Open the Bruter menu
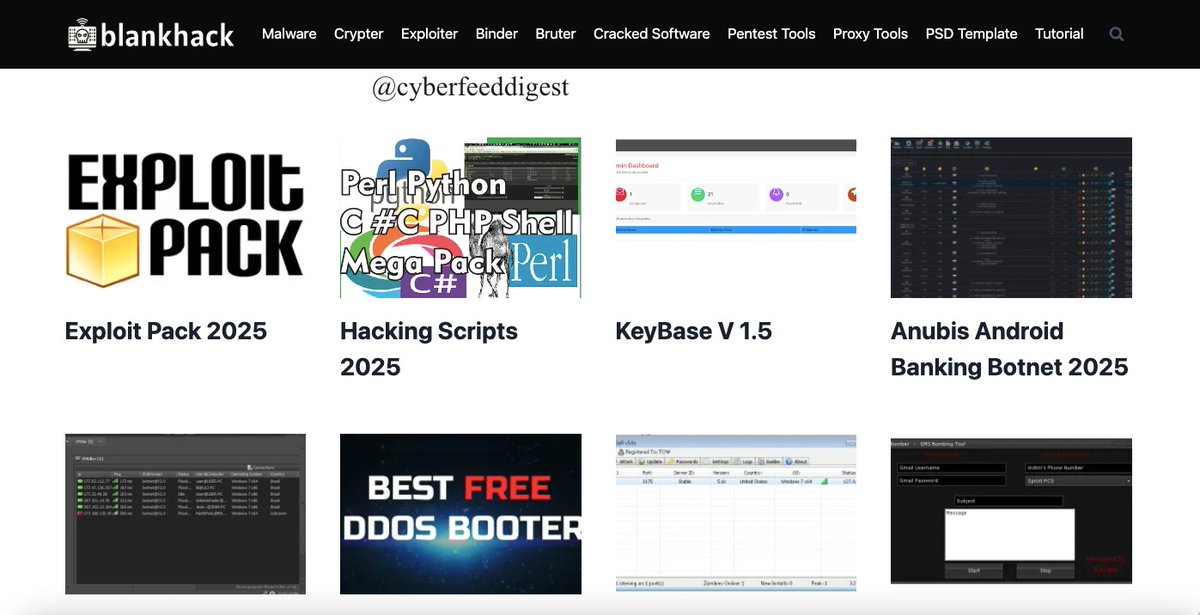The height and width of the screenshot is (615, 1200). click(x=556, y=34)
